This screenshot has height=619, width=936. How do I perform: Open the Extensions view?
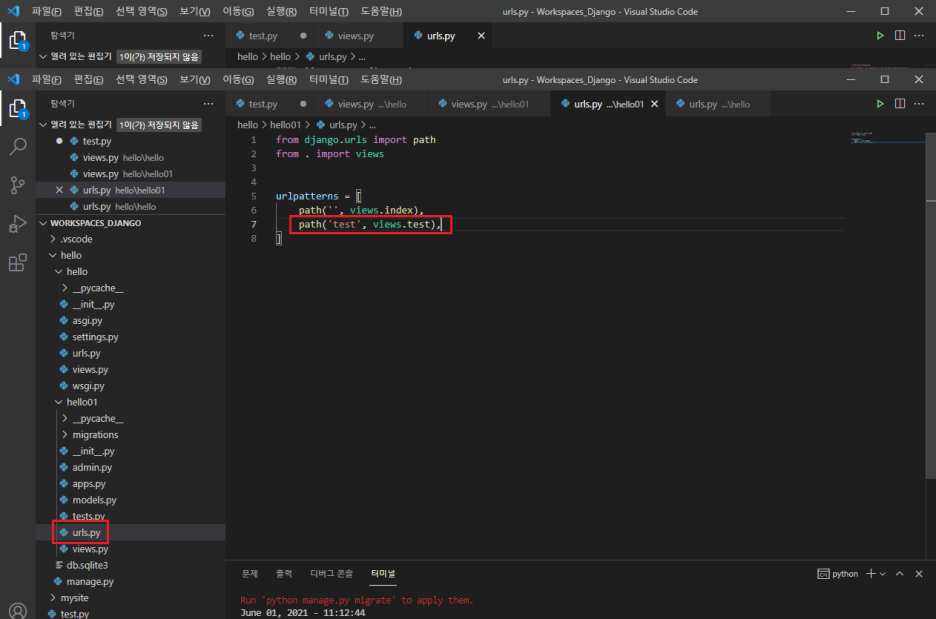click(x=18, y=263)
